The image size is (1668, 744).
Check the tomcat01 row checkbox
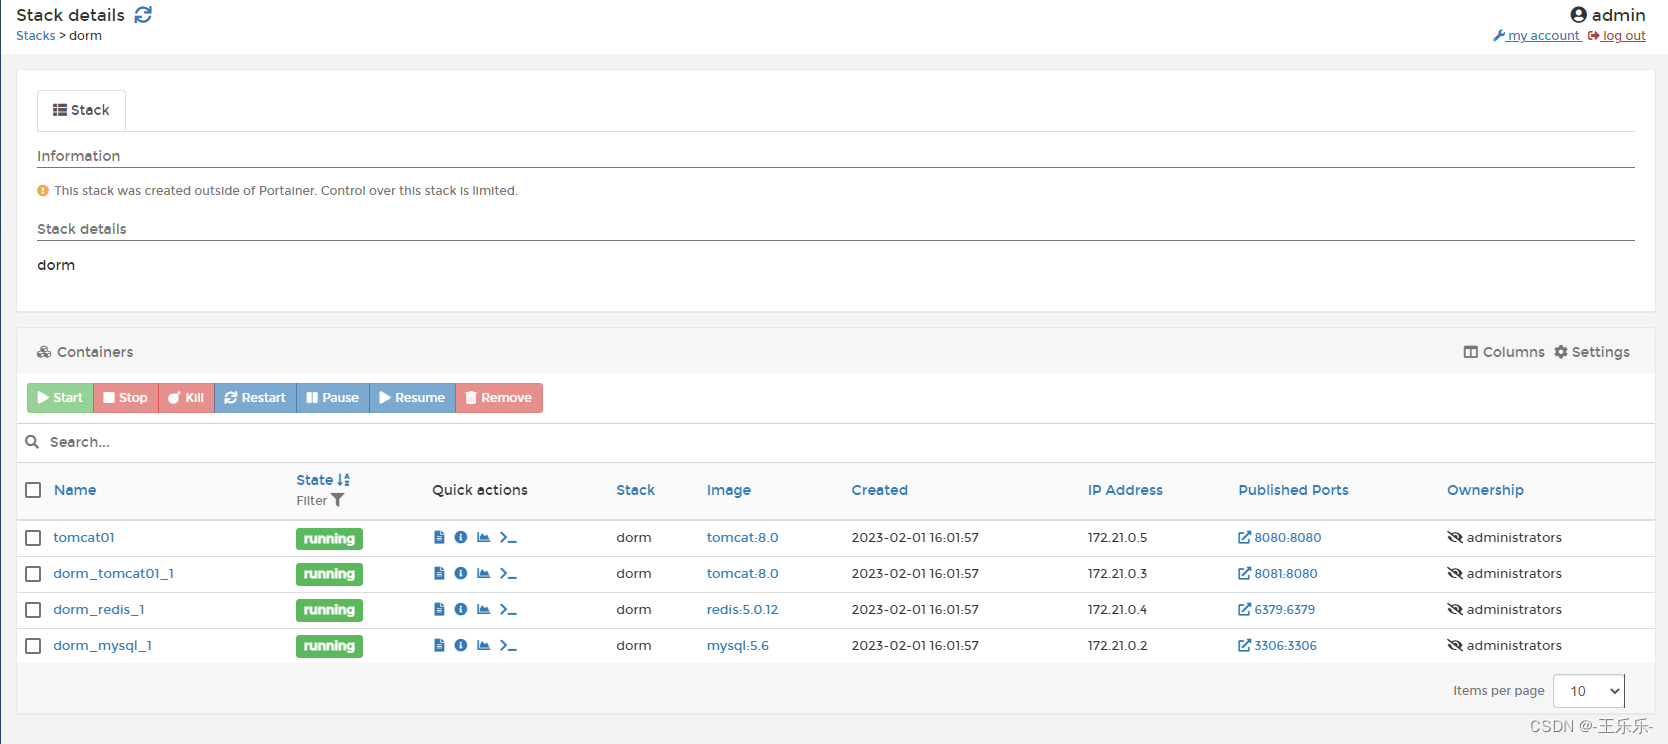pyautogui.click(x=33, y=538)
